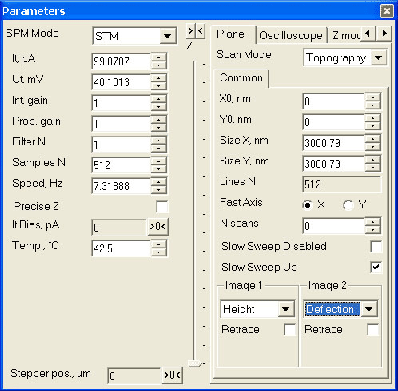This screenshot has height=391, width=398.
Task: Open the Scan Mode Topography dropdown
Action: tap(378, 58)
